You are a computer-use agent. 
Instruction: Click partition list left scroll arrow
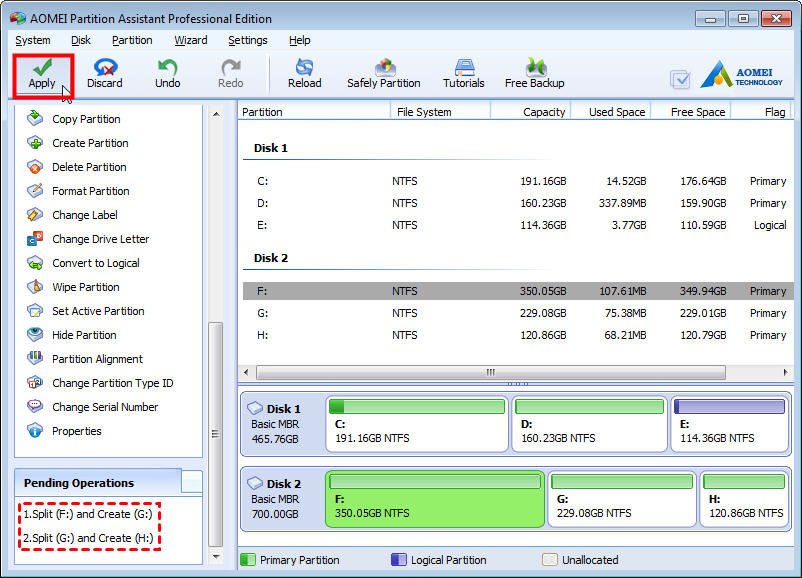point(247,372)
